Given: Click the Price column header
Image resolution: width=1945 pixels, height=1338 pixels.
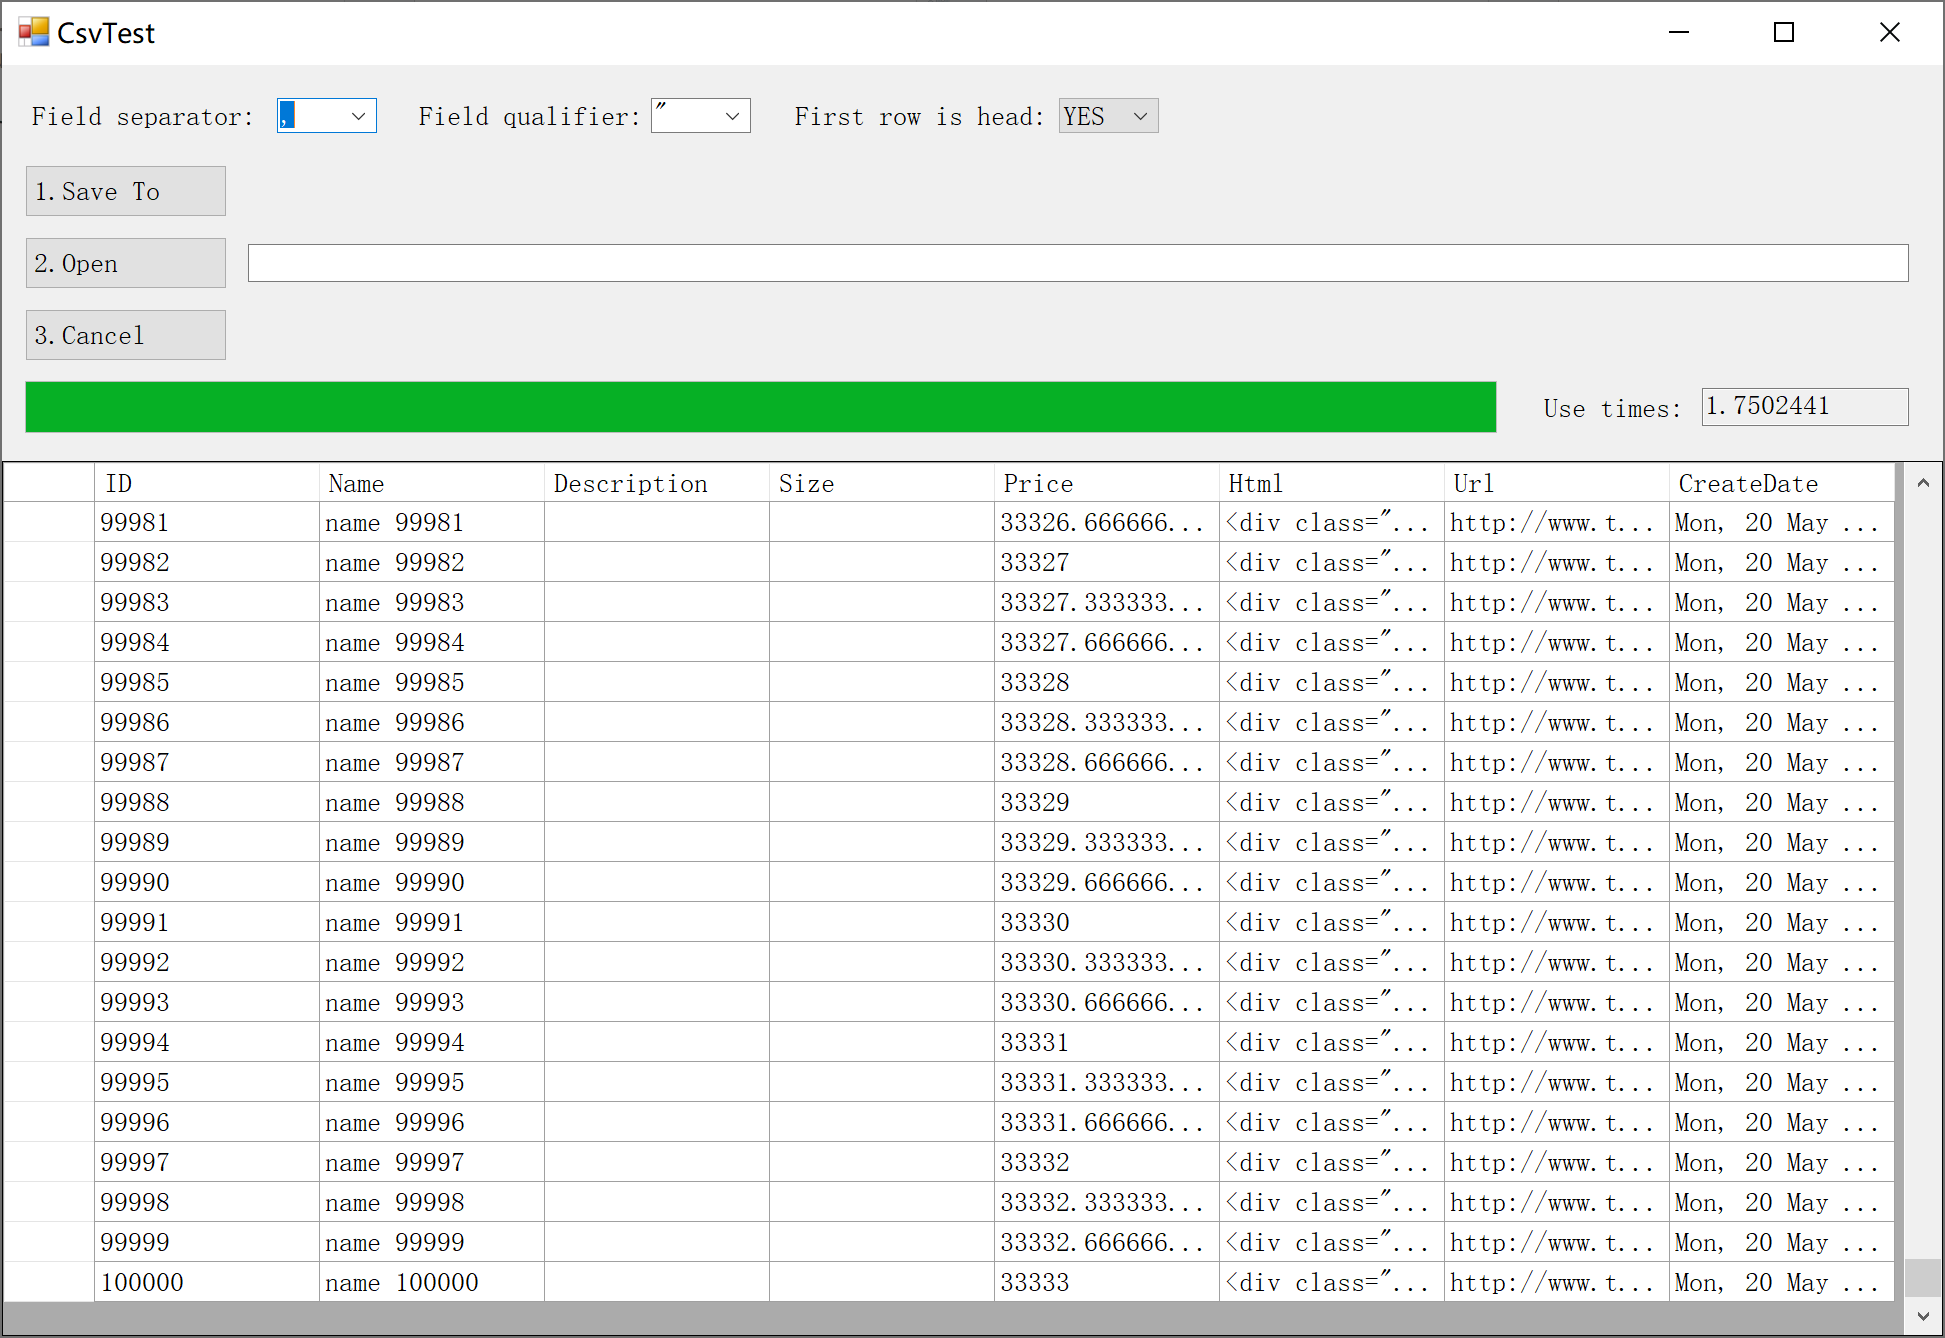Looking at the screenshot, I should tap(1105, 483).
